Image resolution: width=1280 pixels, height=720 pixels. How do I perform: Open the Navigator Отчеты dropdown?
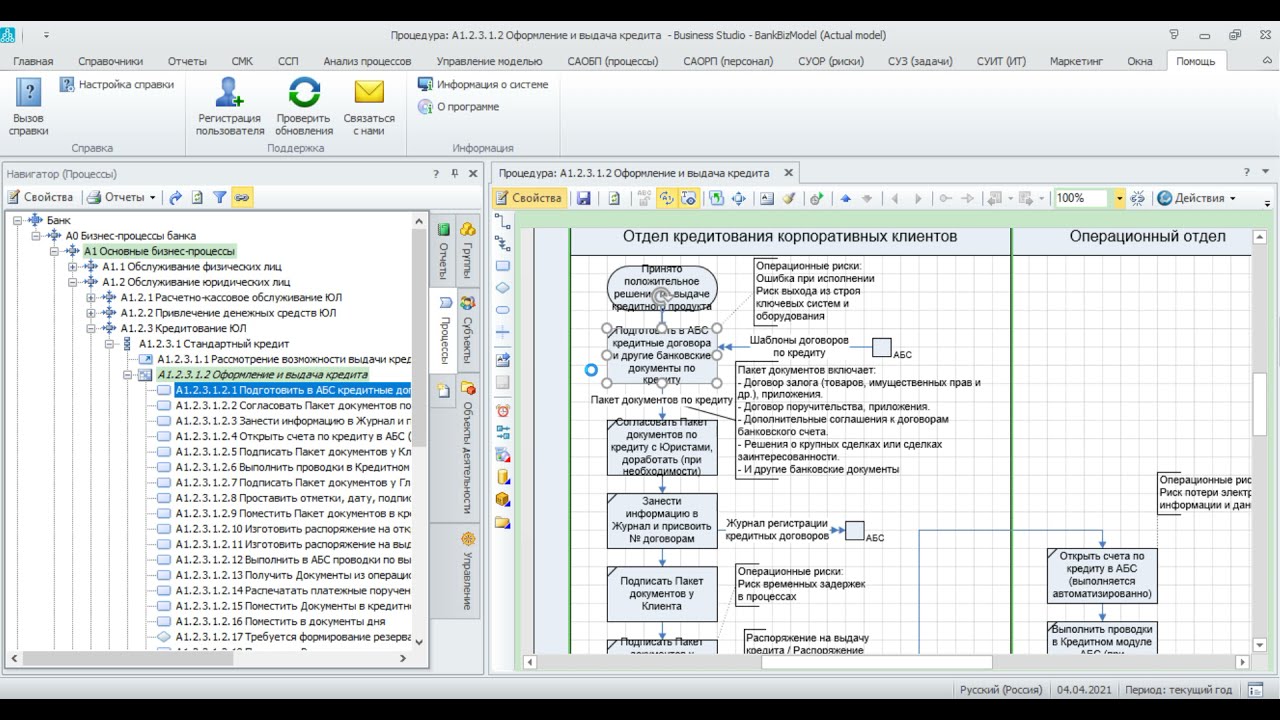click(x=121, y=197)
